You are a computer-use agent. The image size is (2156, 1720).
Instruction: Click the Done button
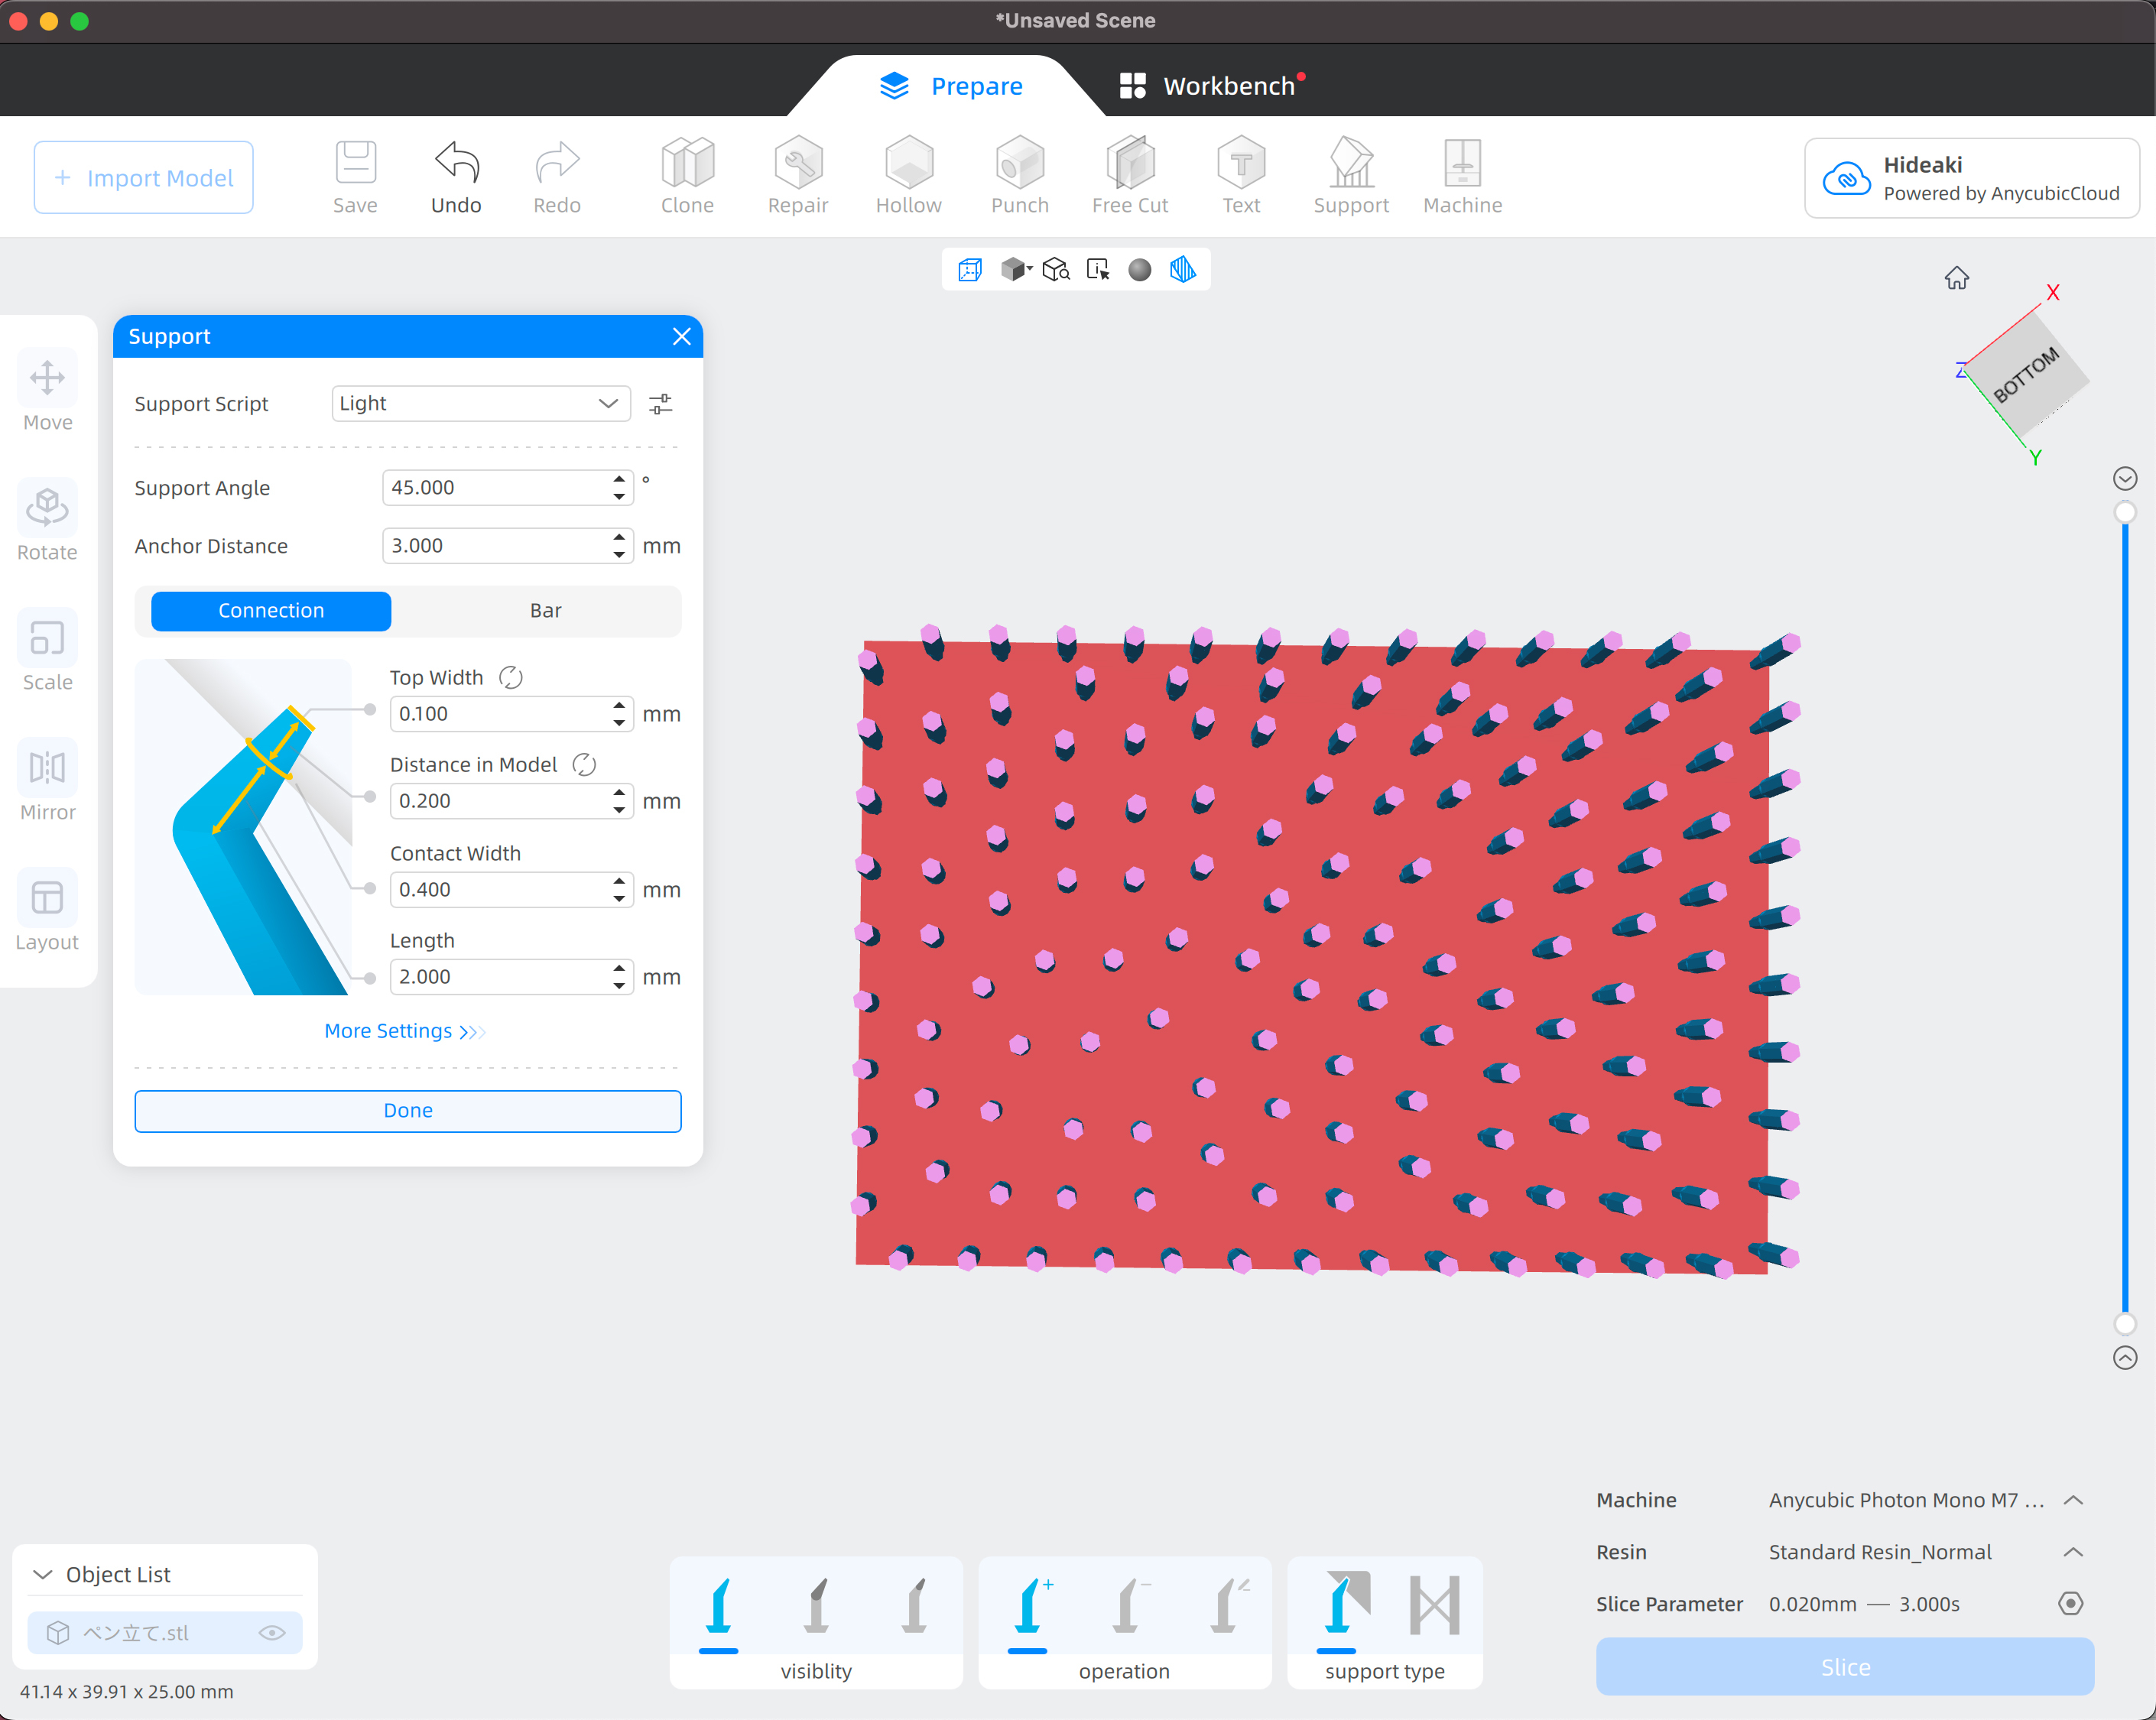(x=408, y=1111)
